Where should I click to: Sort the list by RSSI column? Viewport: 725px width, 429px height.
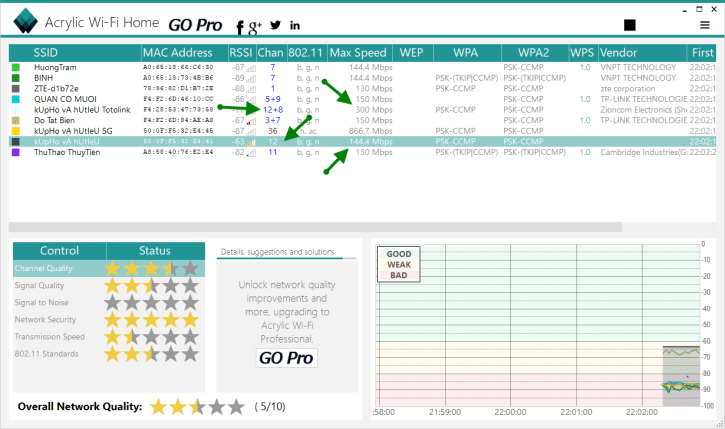[x=241, y=52]
